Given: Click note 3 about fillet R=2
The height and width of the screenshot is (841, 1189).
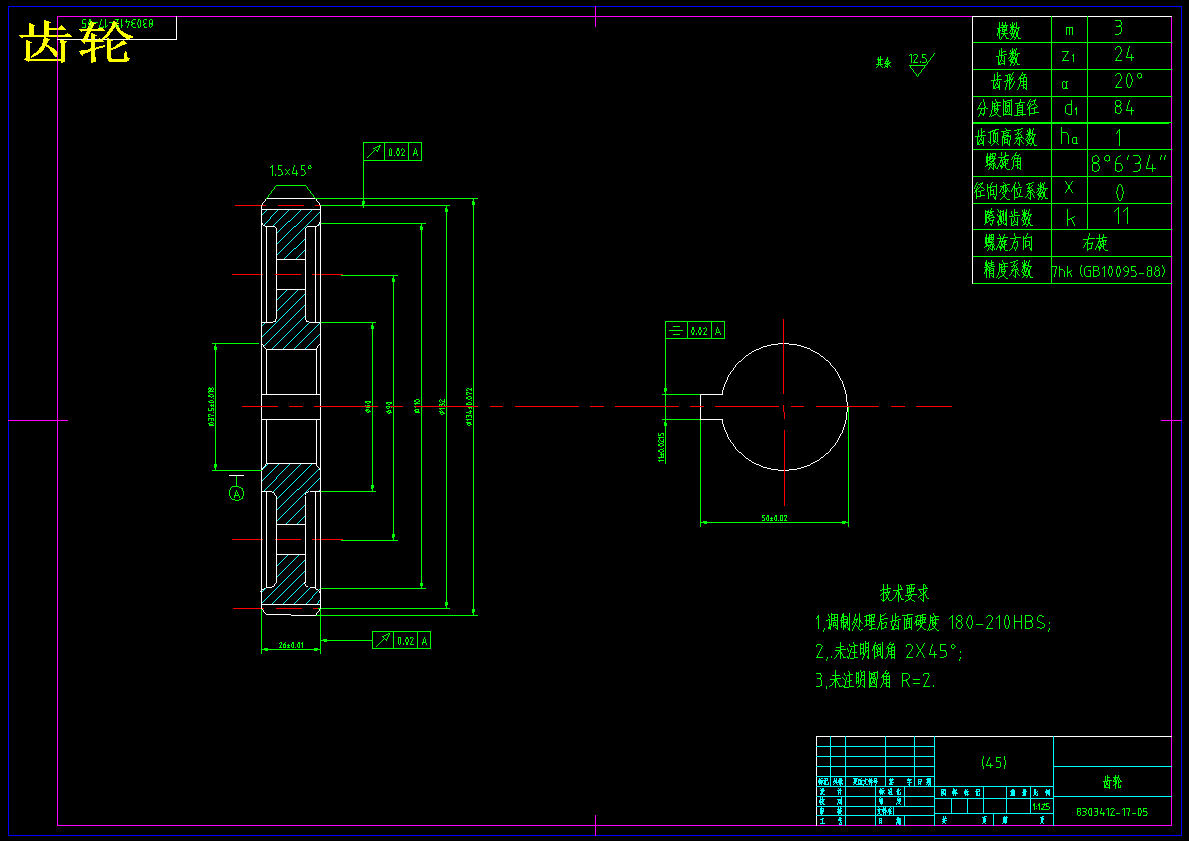Looking at the screenshot, I should click(876, 680).
